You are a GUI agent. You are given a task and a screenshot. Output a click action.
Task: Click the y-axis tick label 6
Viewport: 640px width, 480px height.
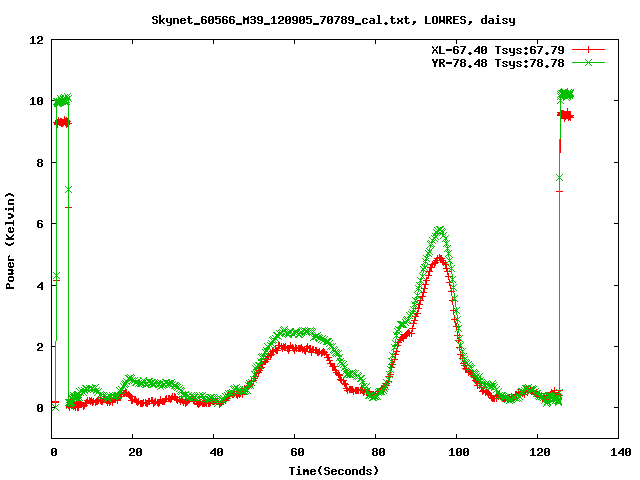point(40,224)
